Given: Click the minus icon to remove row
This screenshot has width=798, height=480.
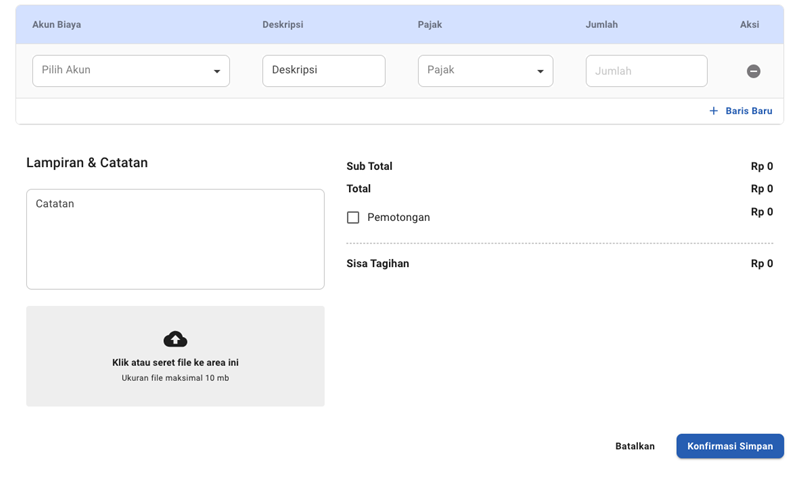Looking at the screenshot, I should pos(753,71).
